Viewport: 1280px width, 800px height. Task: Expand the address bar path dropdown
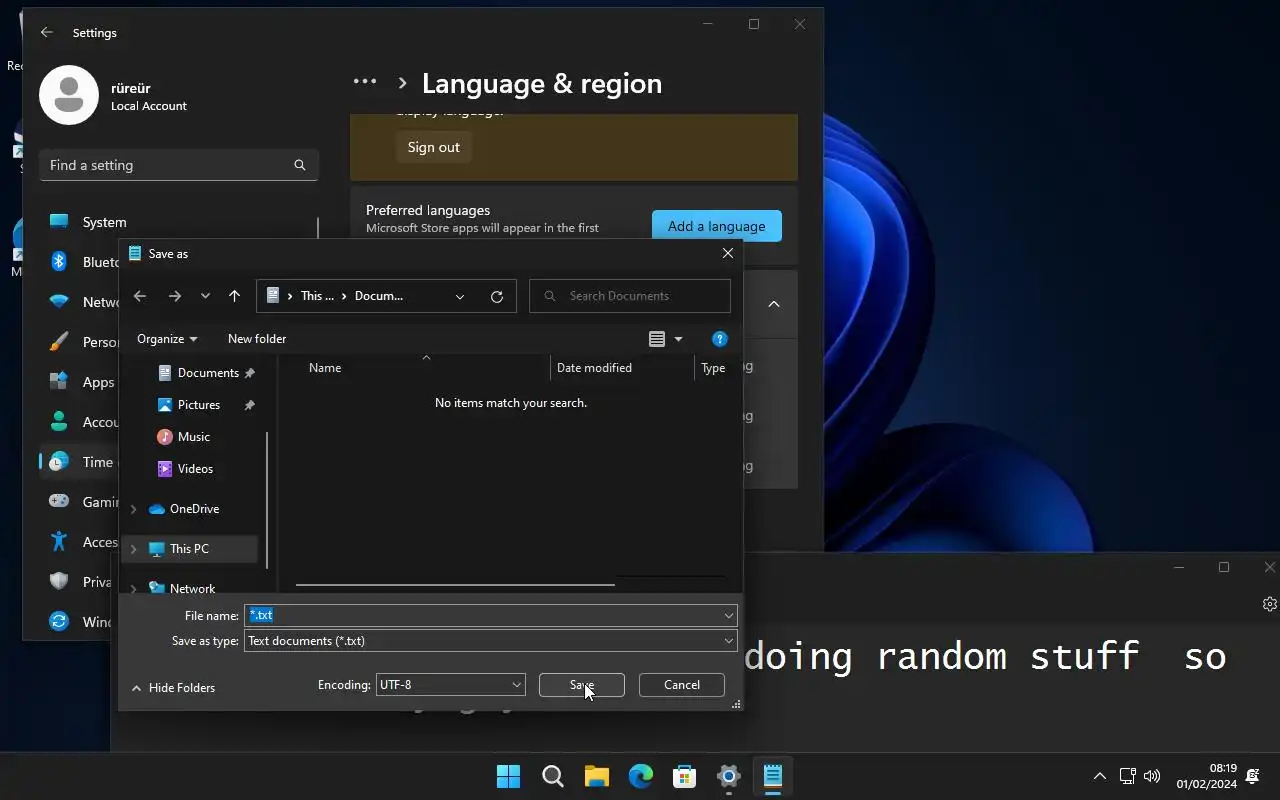[x=460, y=296]
